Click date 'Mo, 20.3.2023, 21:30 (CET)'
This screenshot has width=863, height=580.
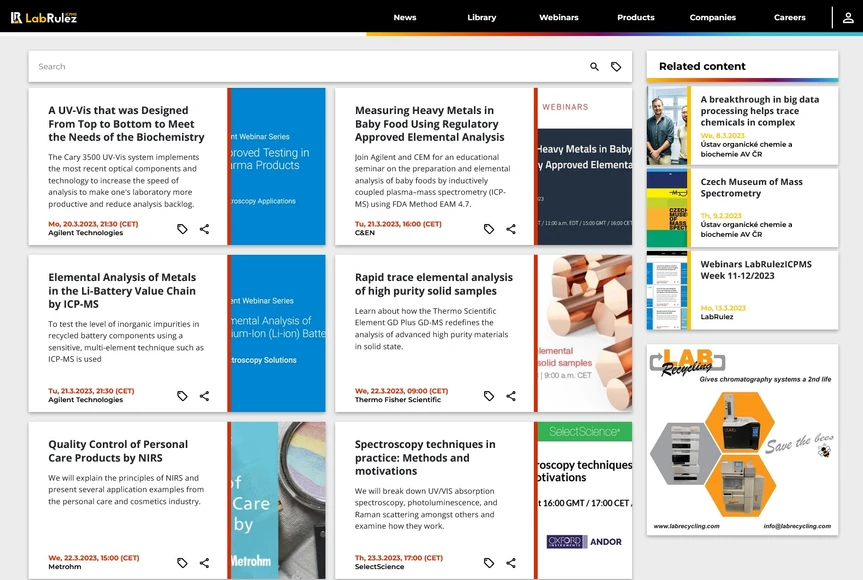pos(93,224)
